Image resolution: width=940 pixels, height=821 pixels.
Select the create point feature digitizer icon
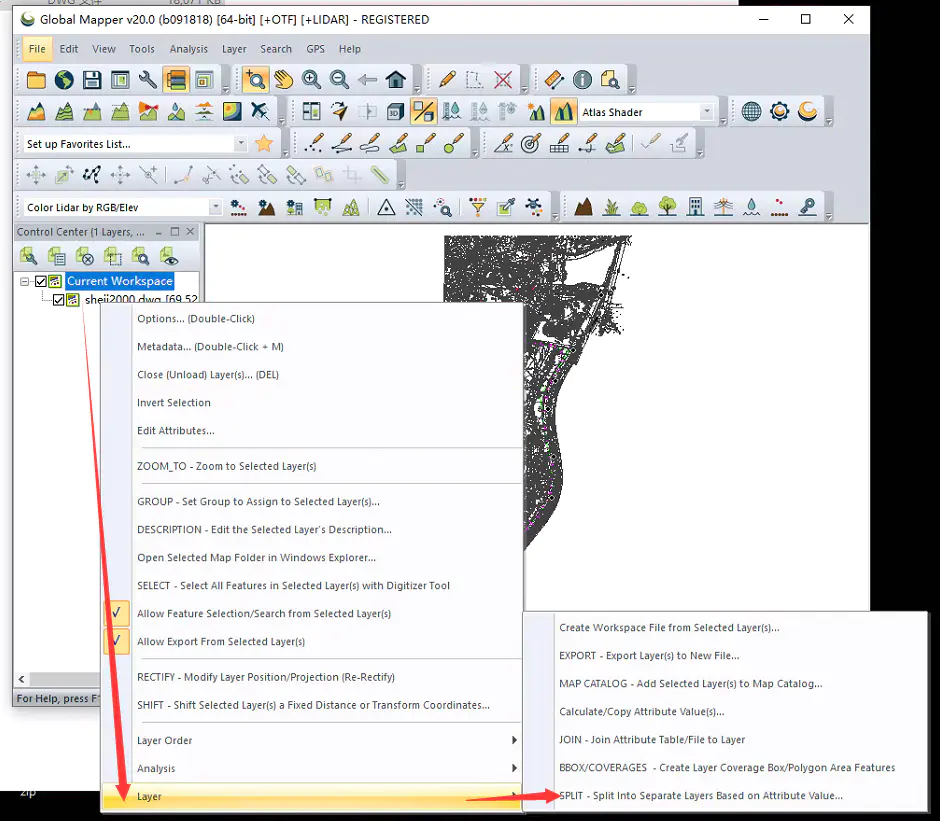(x=314, y=143)
